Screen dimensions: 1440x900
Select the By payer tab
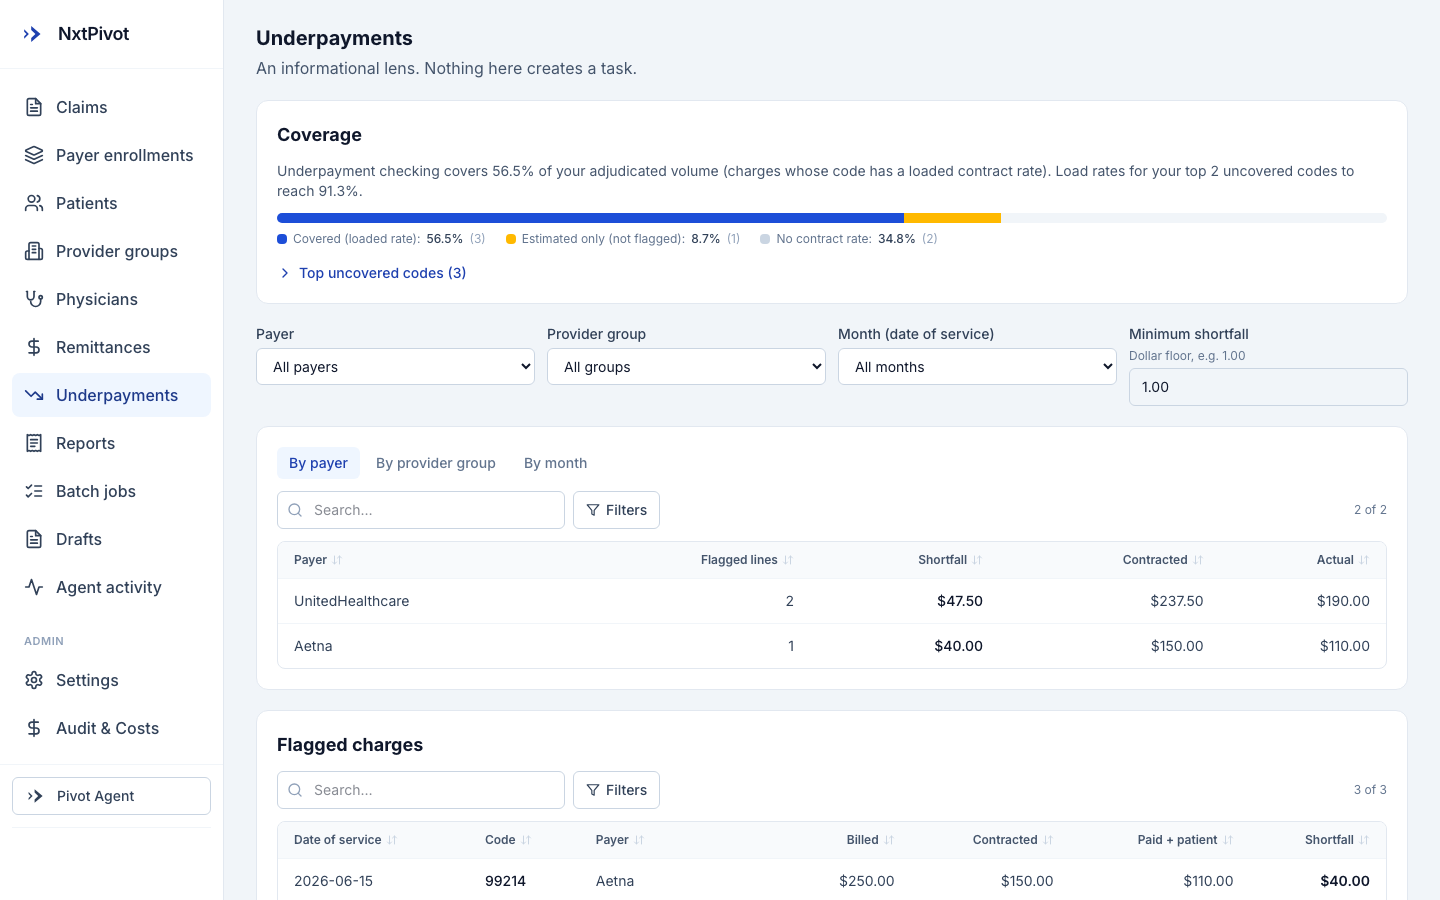click(318, 463)
